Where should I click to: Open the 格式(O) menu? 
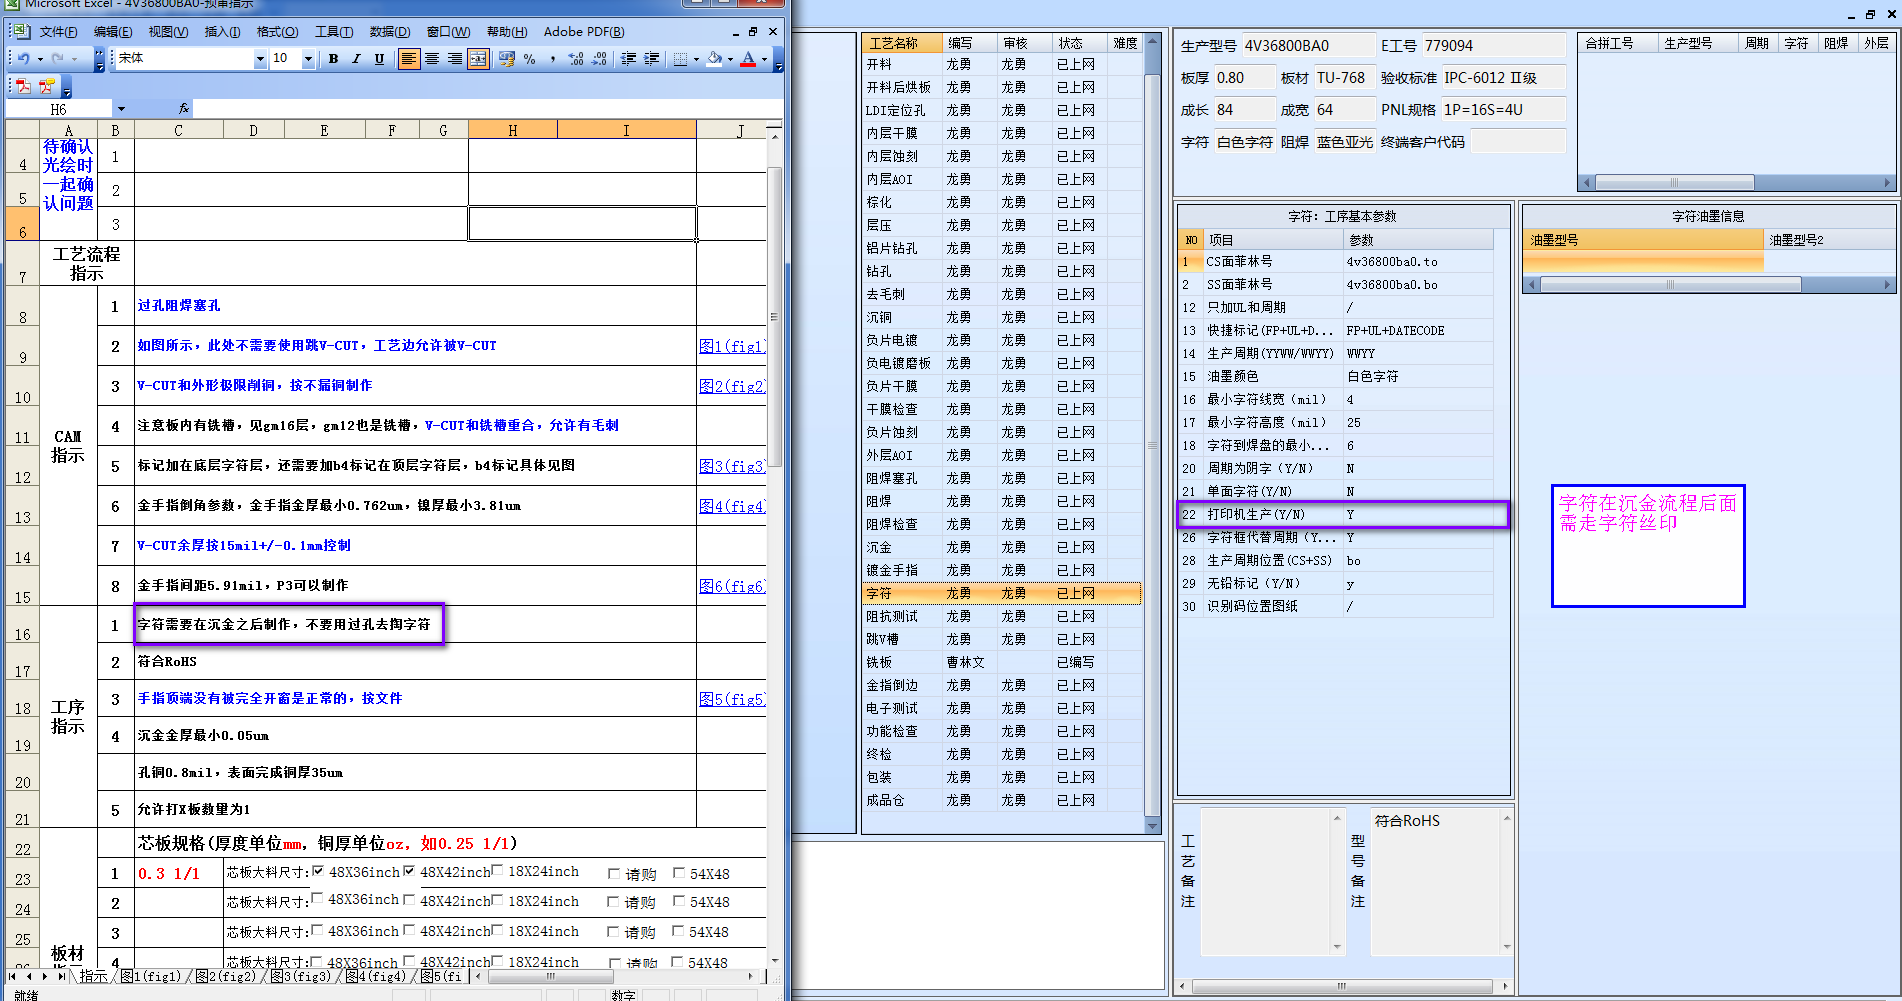click(x=277, y=32)
